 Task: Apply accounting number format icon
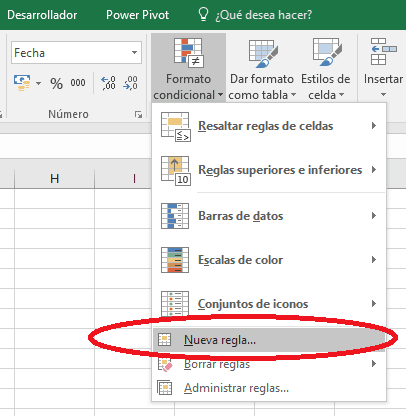22,83
